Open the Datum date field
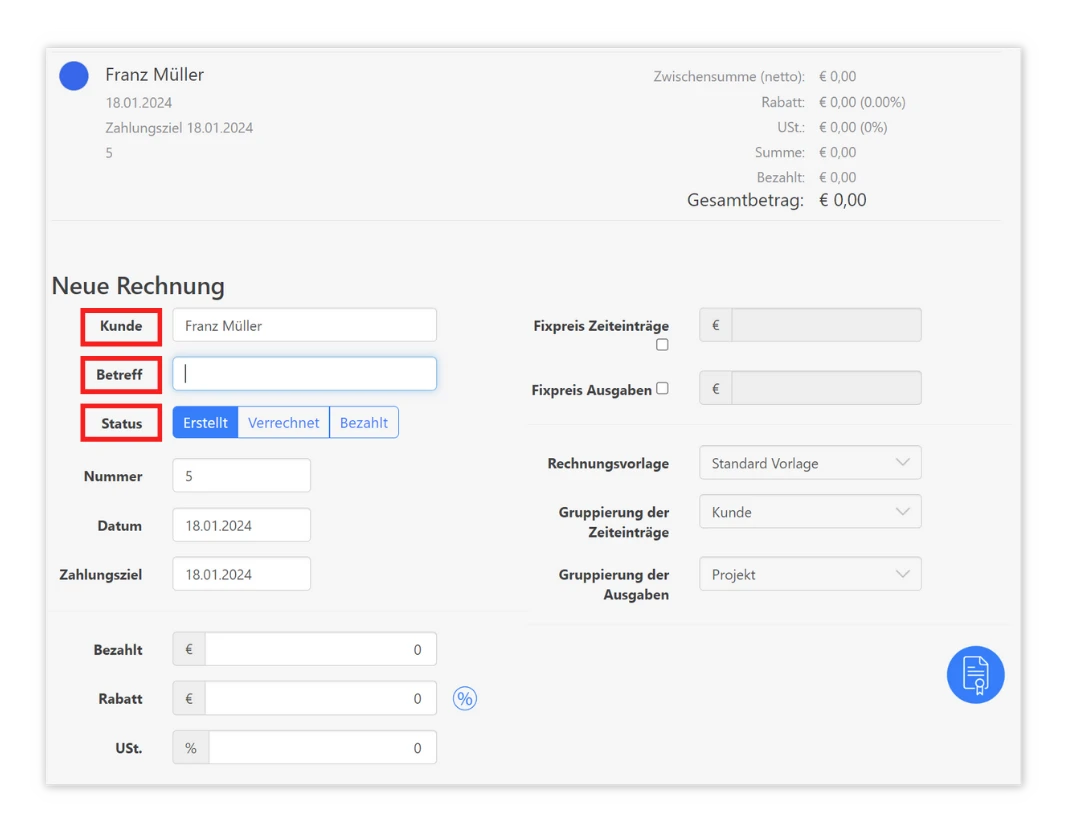The height and width of the screenshot is (838, 1070). [241, 525]
